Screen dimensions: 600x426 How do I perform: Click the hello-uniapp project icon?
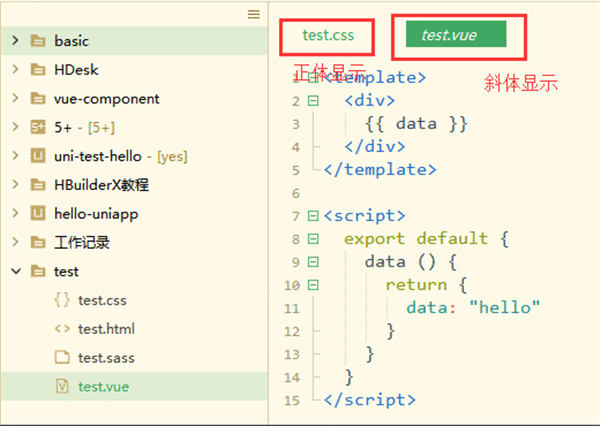tap(39, 213)
